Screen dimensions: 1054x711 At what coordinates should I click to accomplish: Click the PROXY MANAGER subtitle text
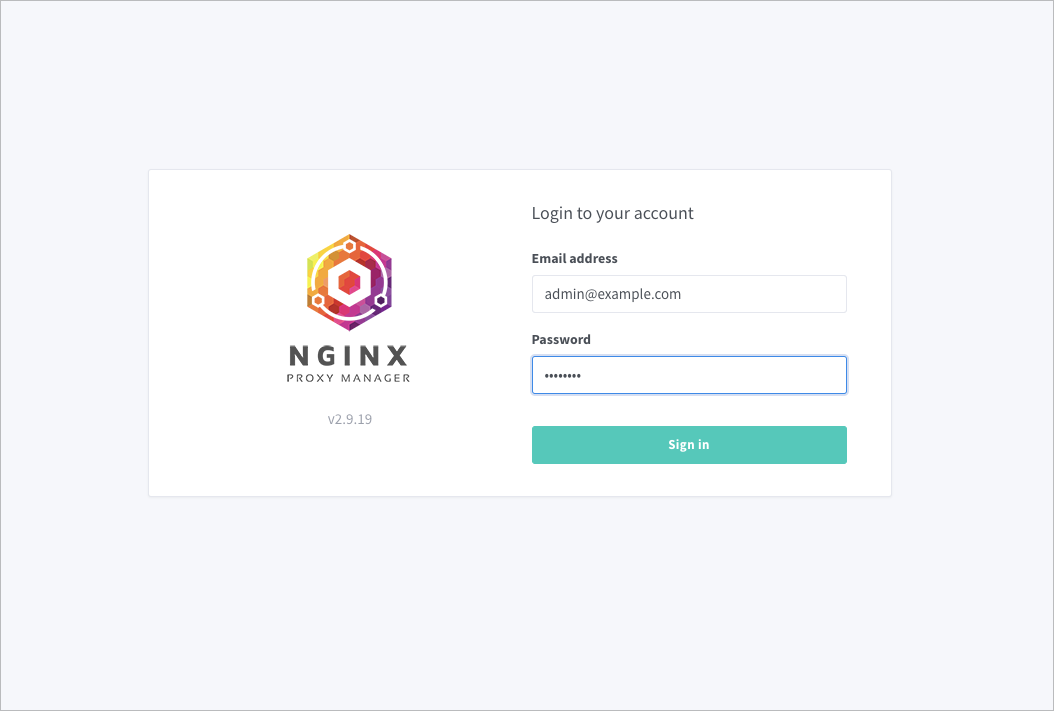tap(349, 378)
